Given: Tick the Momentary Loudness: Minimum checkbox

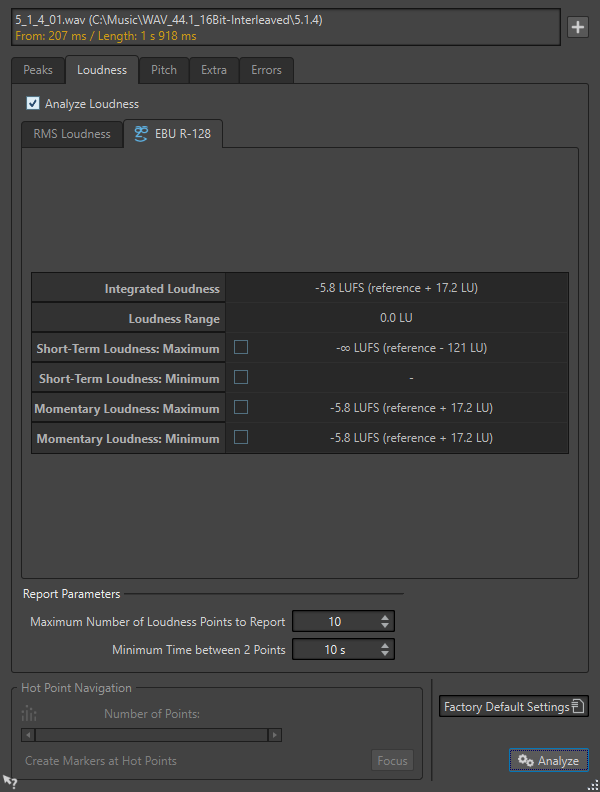Looking at the screenshot, I should [240, 437].
